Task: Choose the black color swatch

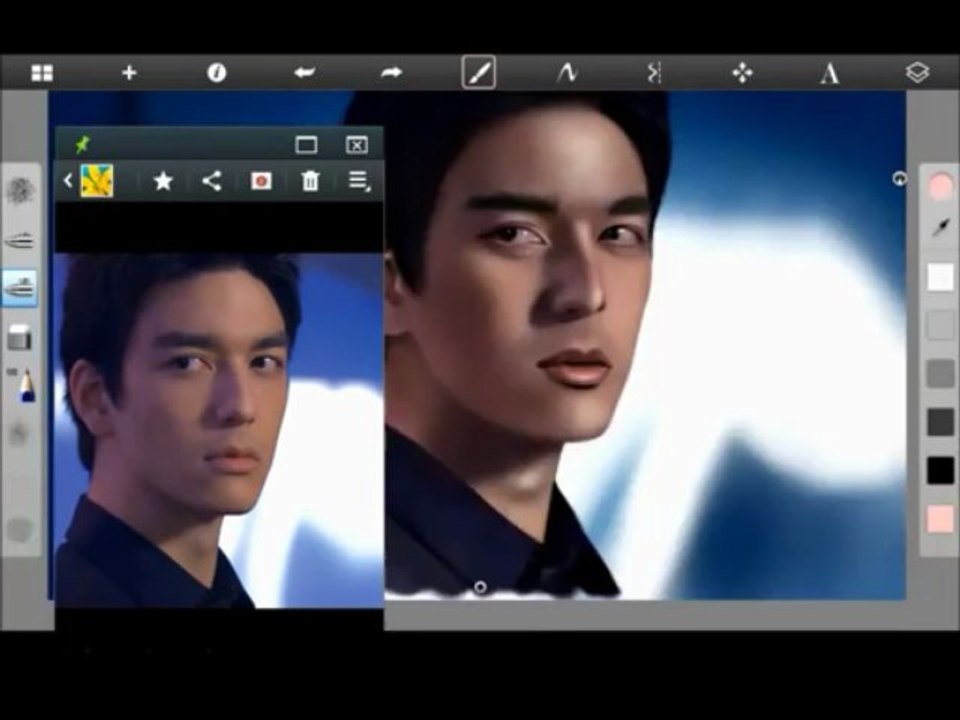Action: [x=940, y=470]
